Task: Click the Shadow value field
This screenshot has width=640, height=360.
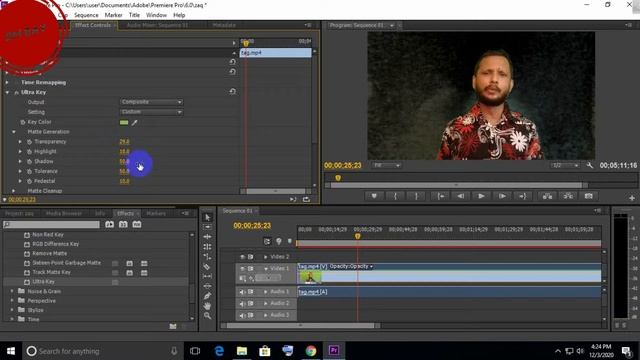Action: (124, 162)
